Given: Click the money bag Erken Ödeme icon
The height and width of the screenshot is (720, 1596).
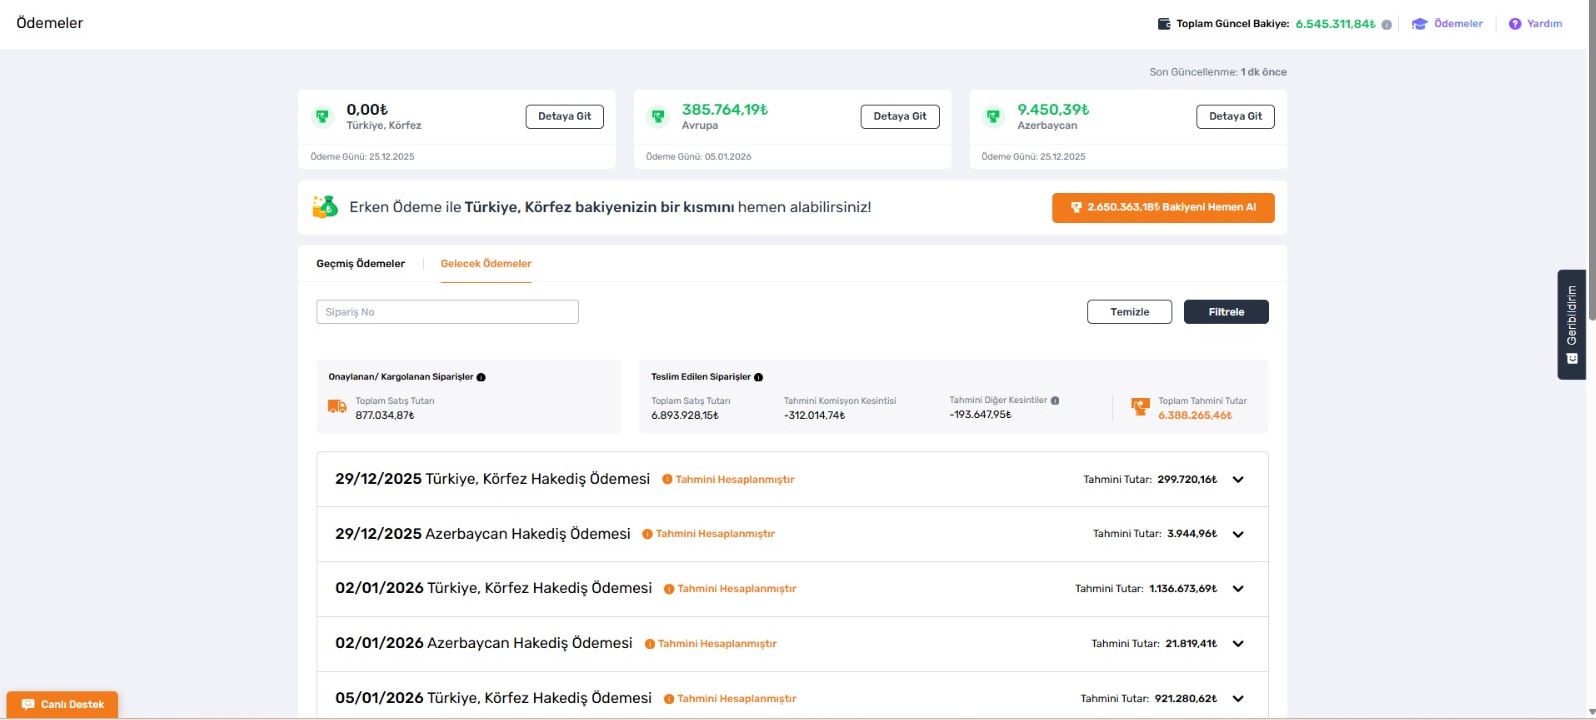Looking at the screenshot, I should pyautogui.click(x=325, y=207).
